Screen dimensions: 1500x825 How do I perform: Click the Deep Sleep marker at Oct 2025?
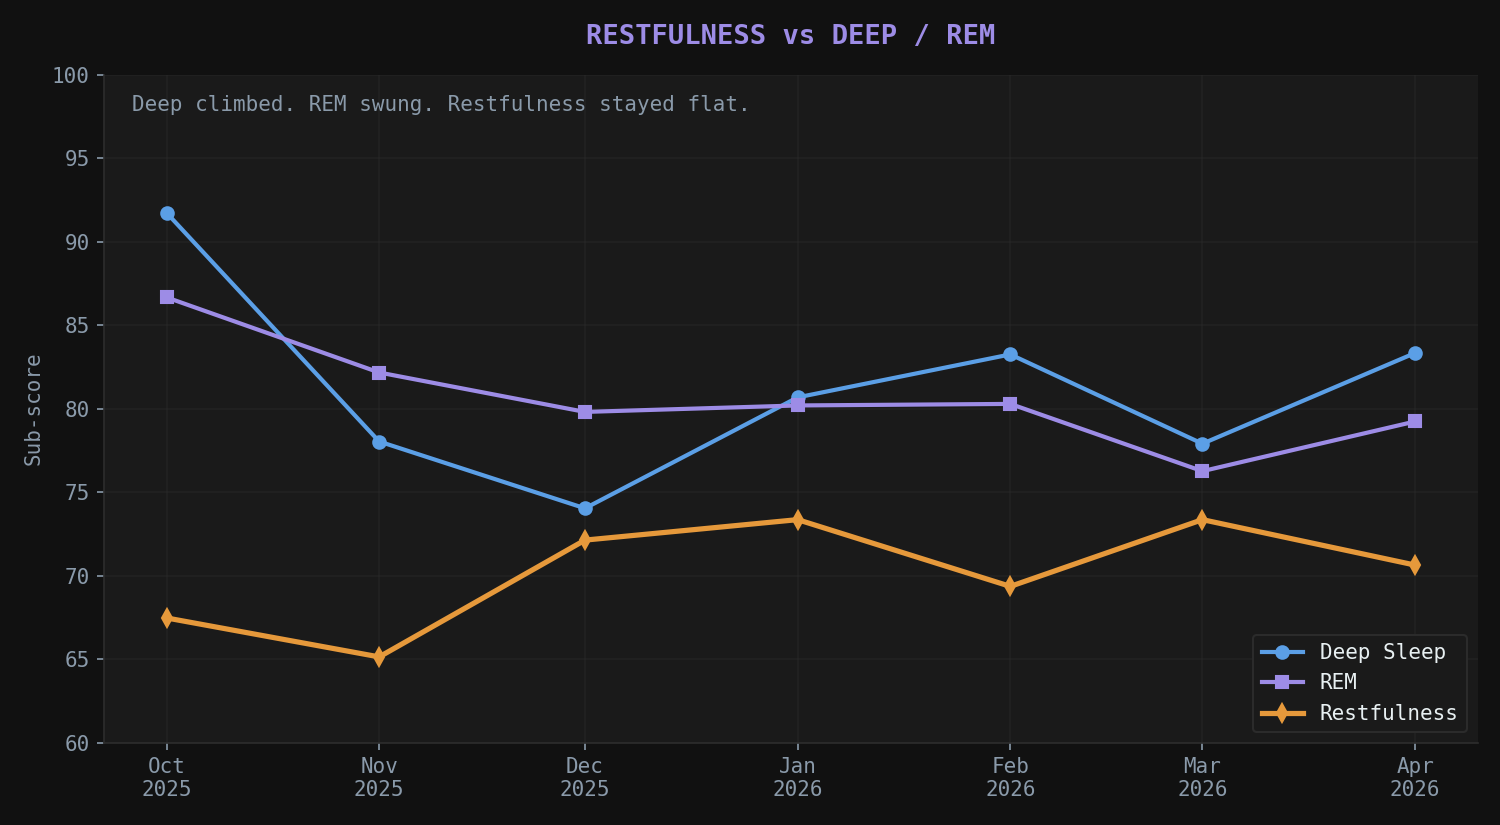167,213
